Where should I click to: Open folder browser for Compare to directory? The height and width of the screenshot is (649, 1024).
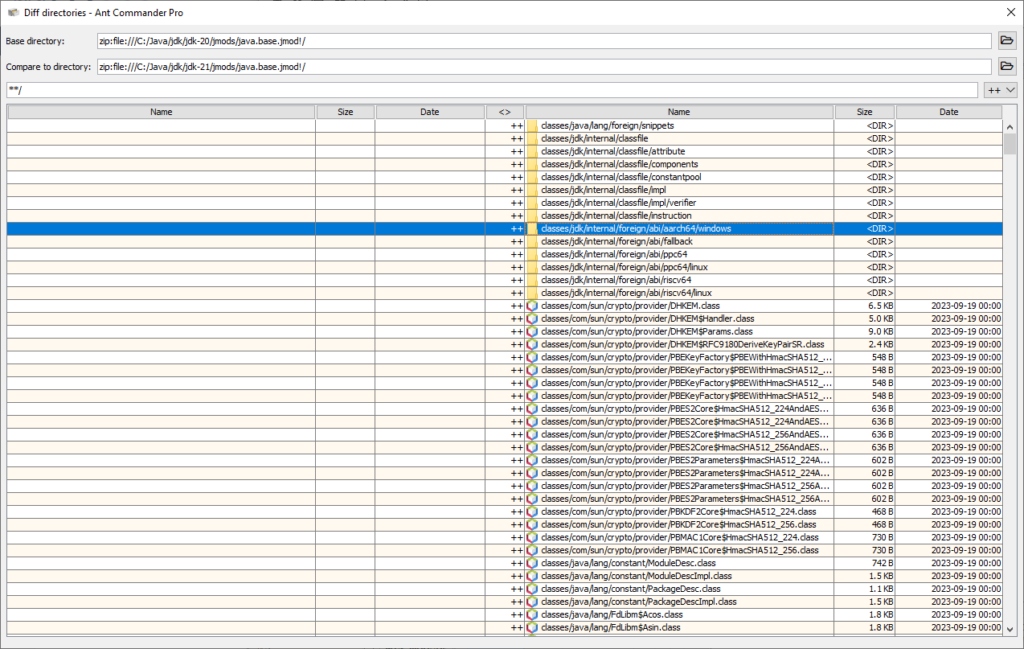pyautogui.click(x=1006, y=67)
